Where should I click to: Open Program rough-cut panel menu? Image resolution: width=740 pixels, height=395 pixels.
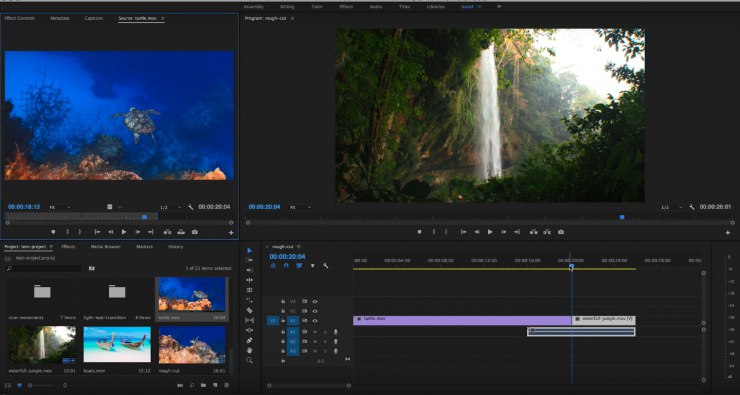point(292,18)
